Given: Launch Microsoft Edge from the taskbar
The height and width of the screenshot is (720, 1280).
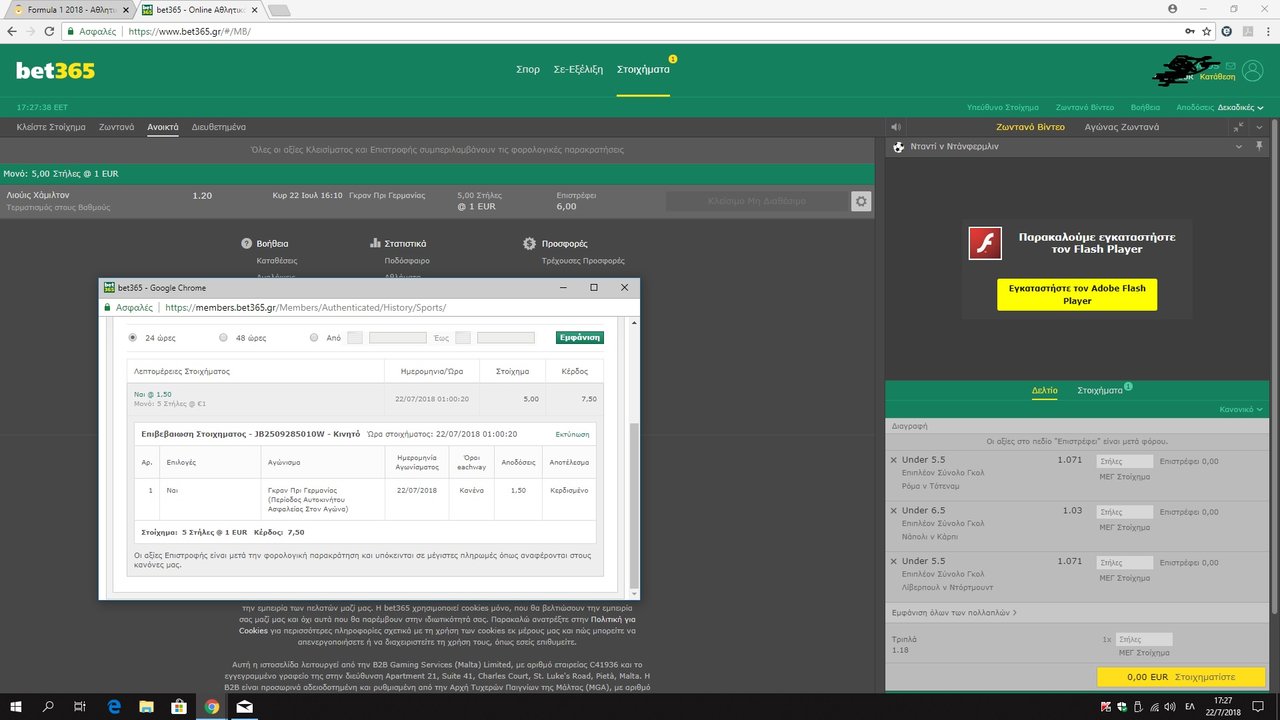Looking at the screenshot, I should tap(114, 706).
